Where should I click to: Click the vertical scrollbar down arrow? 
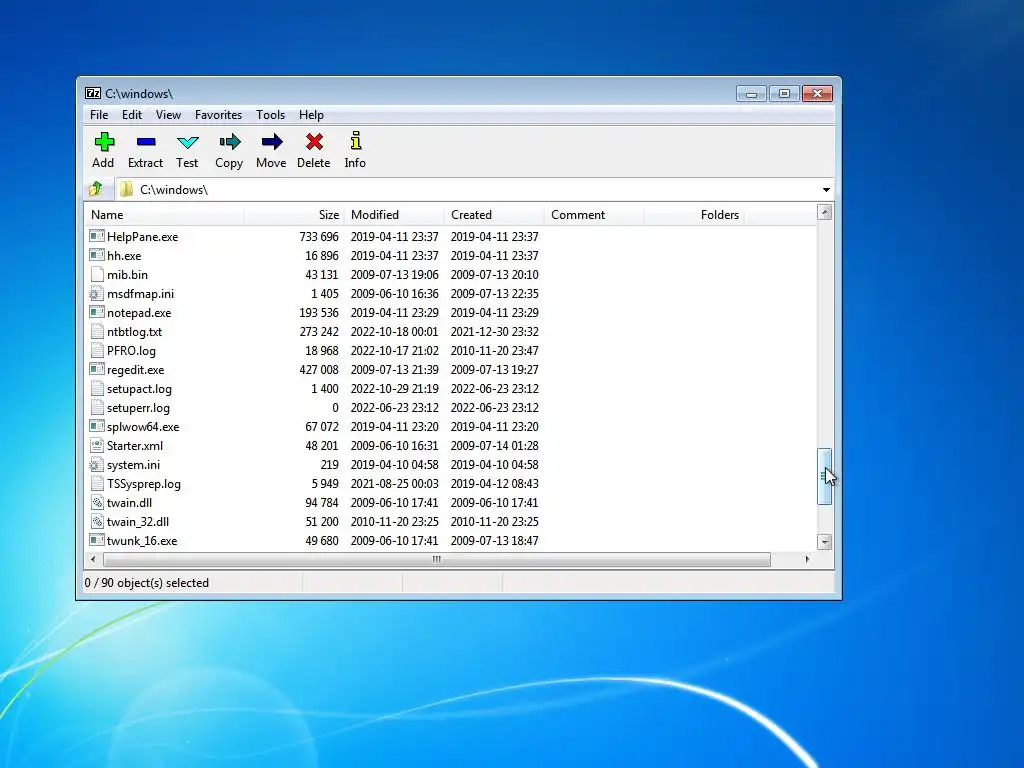(x=825, y=542)
